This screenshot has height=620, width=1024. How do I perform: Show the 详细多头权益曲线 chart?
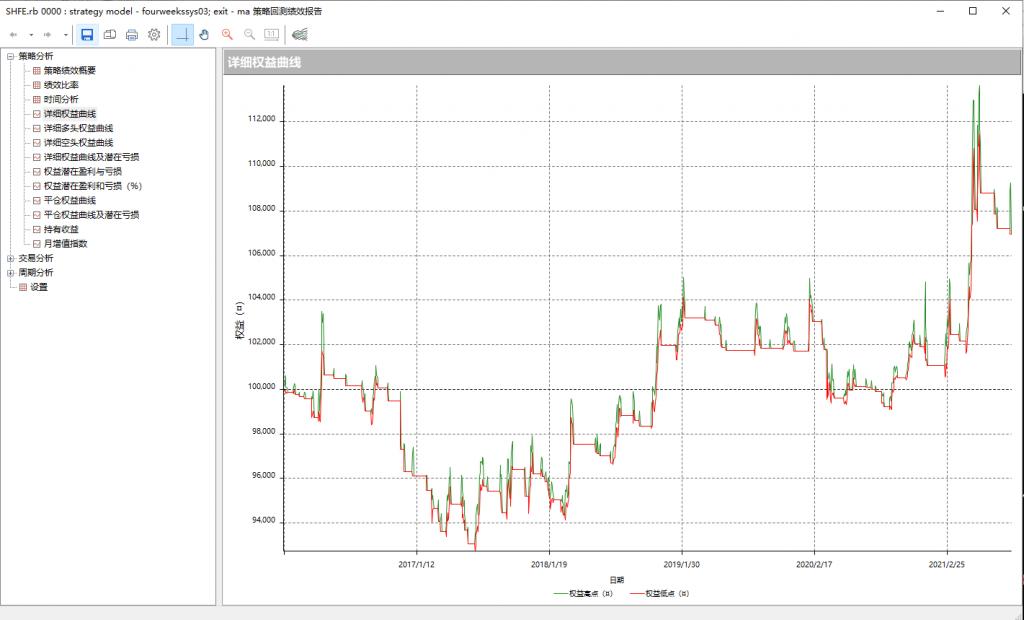click(78, 128)
